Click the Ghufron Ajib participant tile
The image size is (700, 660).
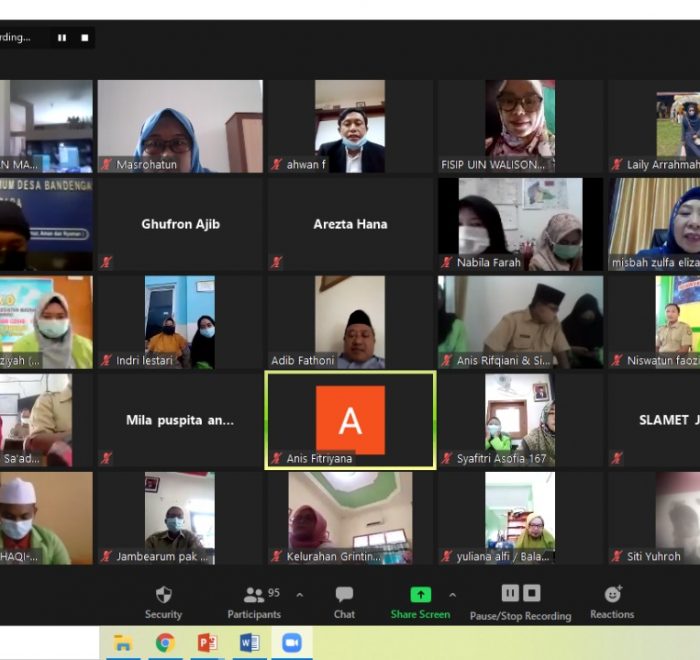(180, 224)
